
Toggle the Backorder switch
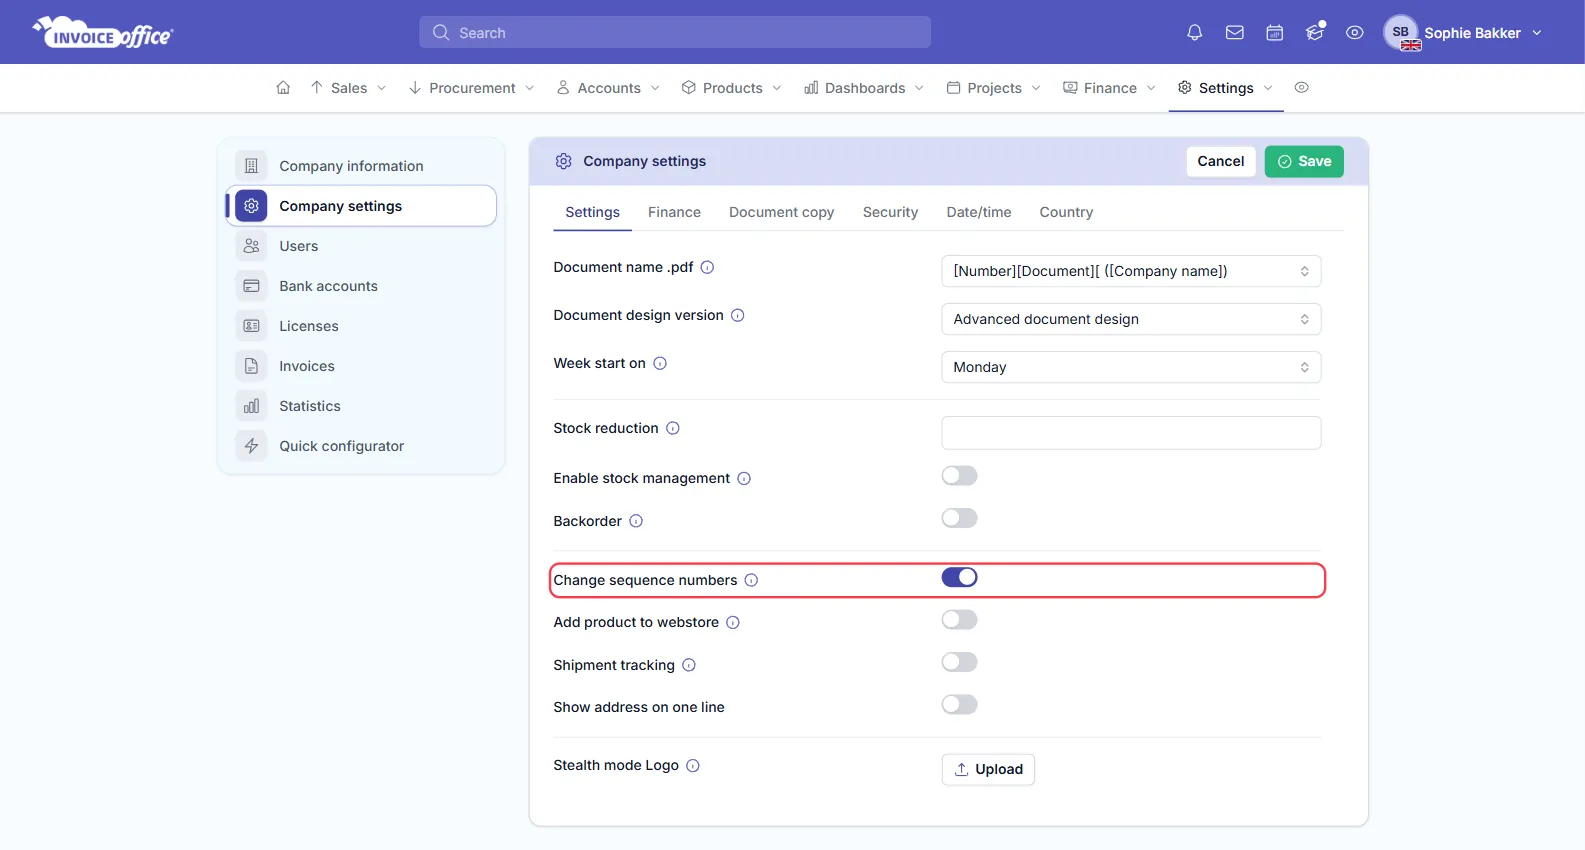click(x=959, y=518)
